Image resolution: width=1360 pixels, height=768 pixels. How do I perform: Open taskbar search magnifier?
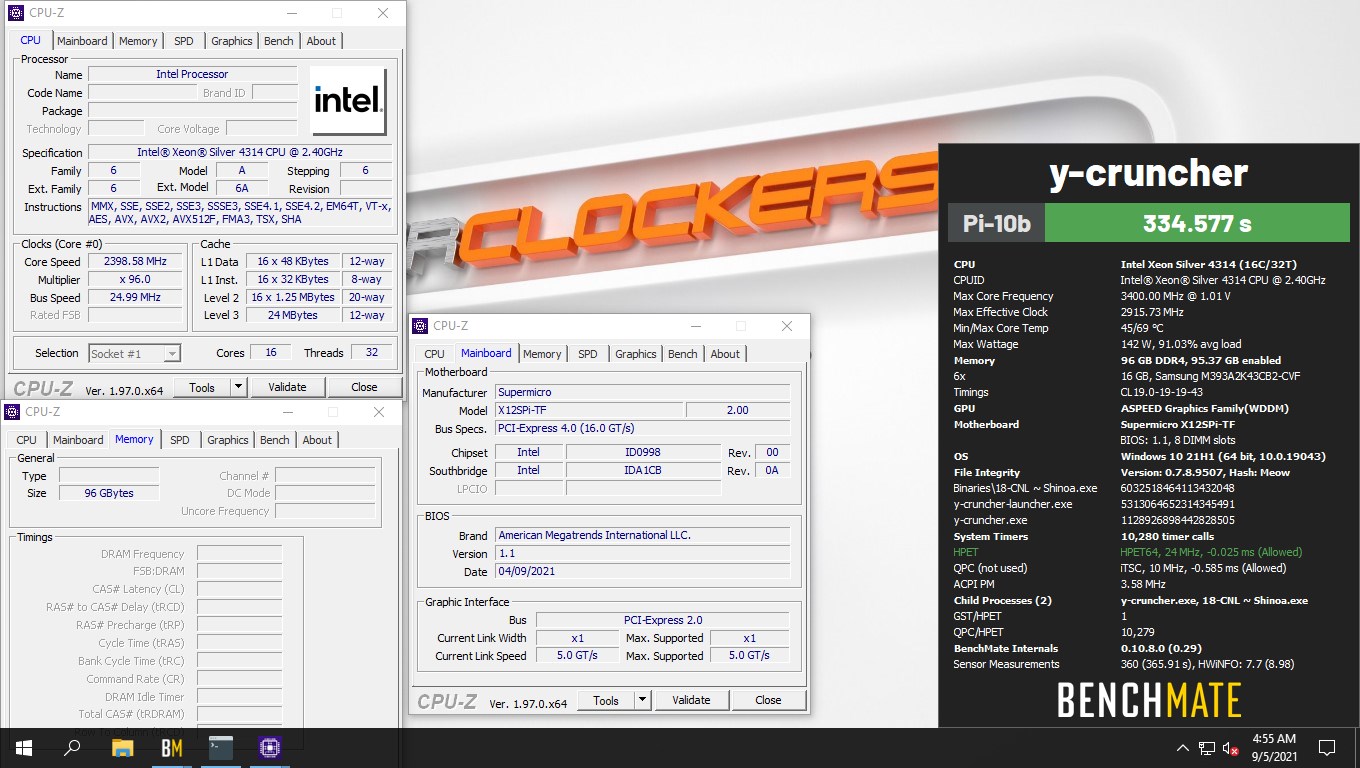72,747
